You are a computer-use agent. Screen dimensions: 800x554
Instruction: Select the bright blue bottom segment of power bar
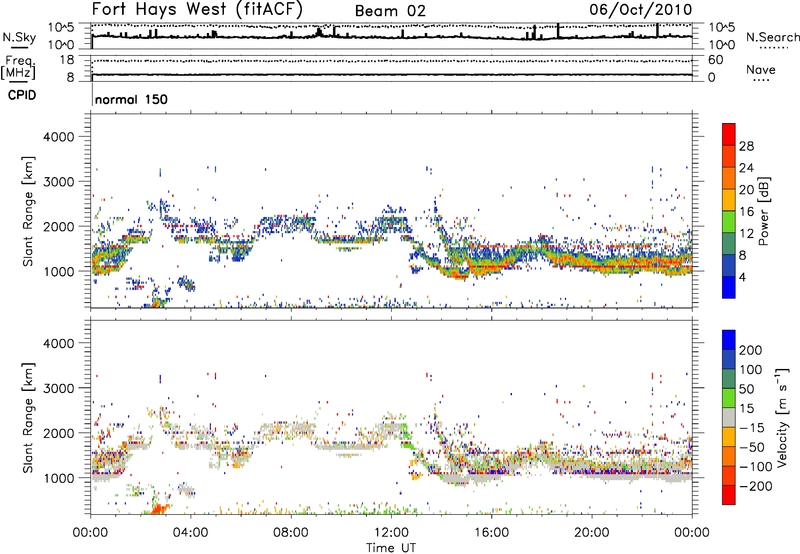[x=729, y=287]
